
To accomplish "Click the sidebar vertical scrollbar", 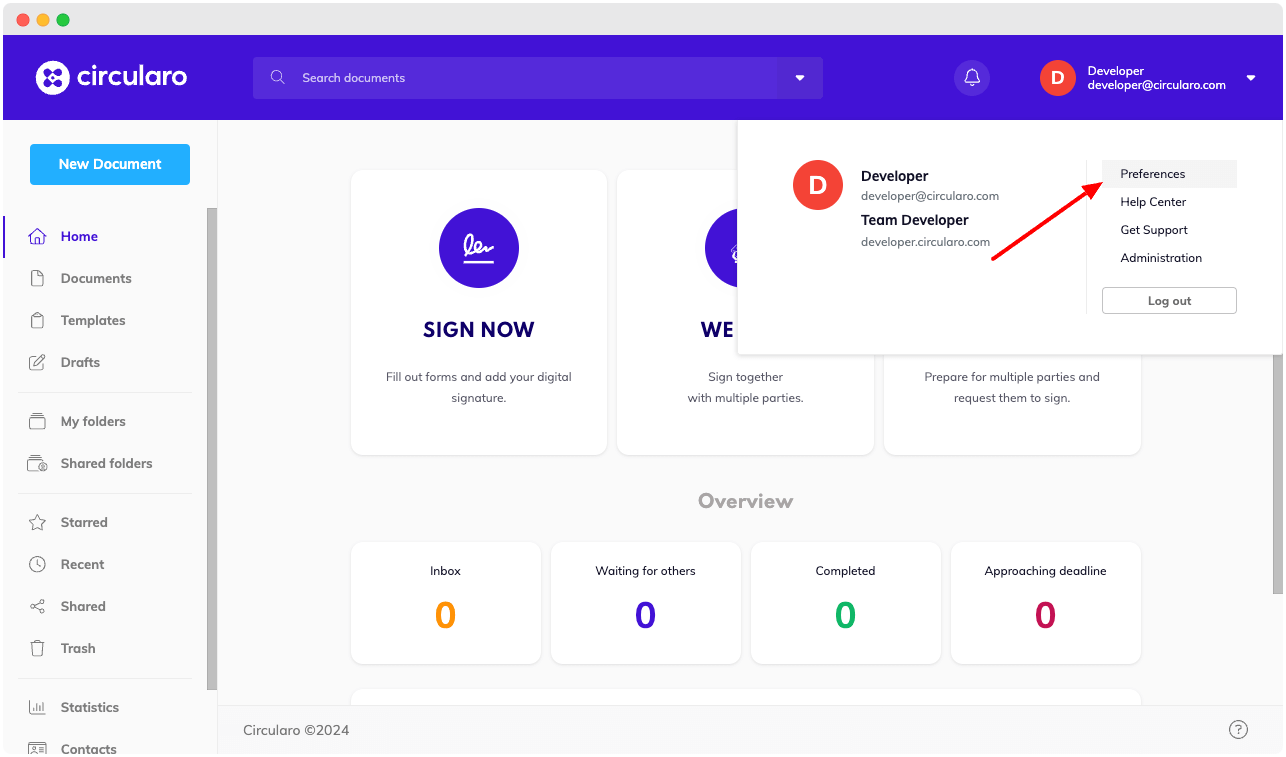I will [211, 448].
